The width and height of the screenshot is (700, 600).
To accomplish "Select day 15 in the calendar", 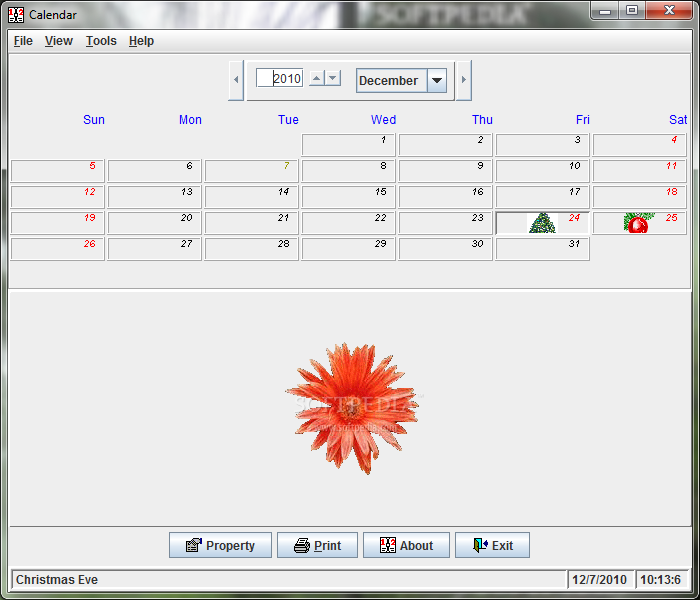I will [349, 197].
